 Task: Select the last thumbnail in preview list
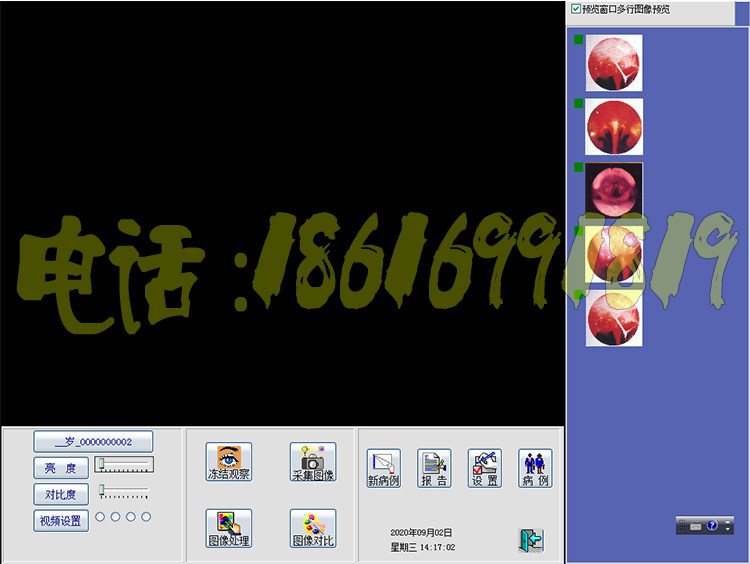(x=614, y=318)
